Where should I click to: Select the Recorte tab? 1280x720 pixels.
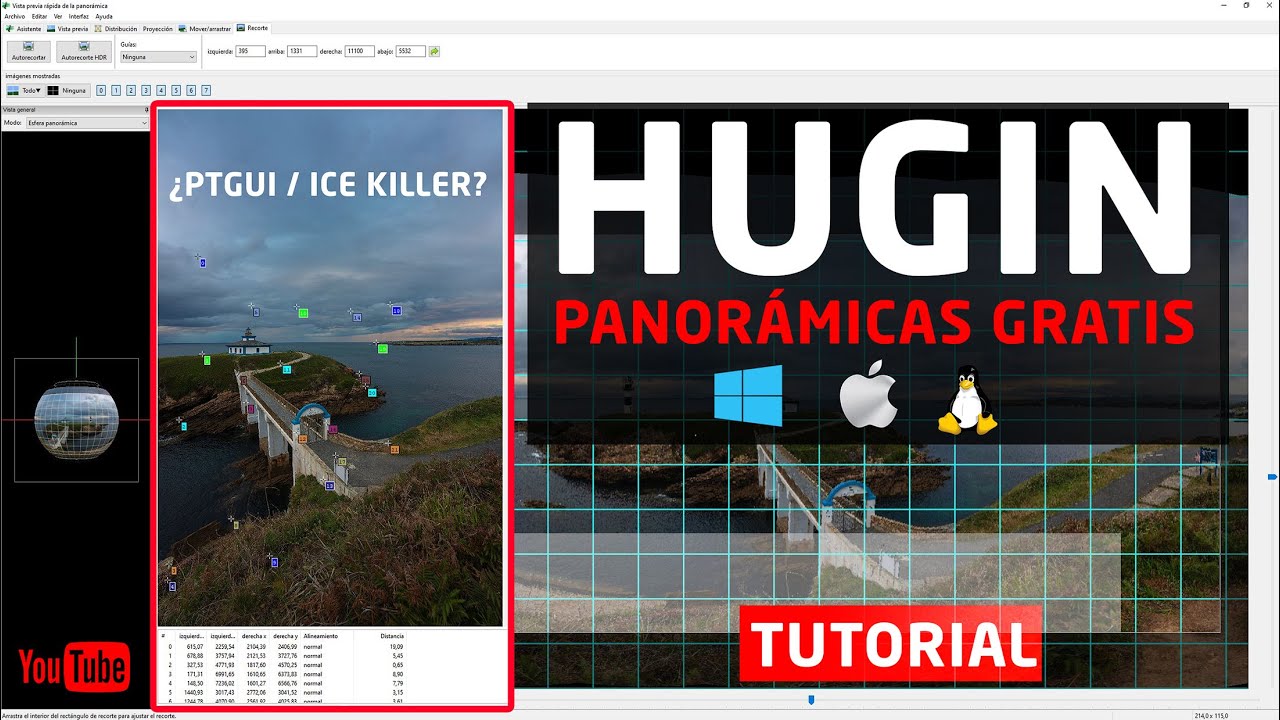(x=253, y=28)
